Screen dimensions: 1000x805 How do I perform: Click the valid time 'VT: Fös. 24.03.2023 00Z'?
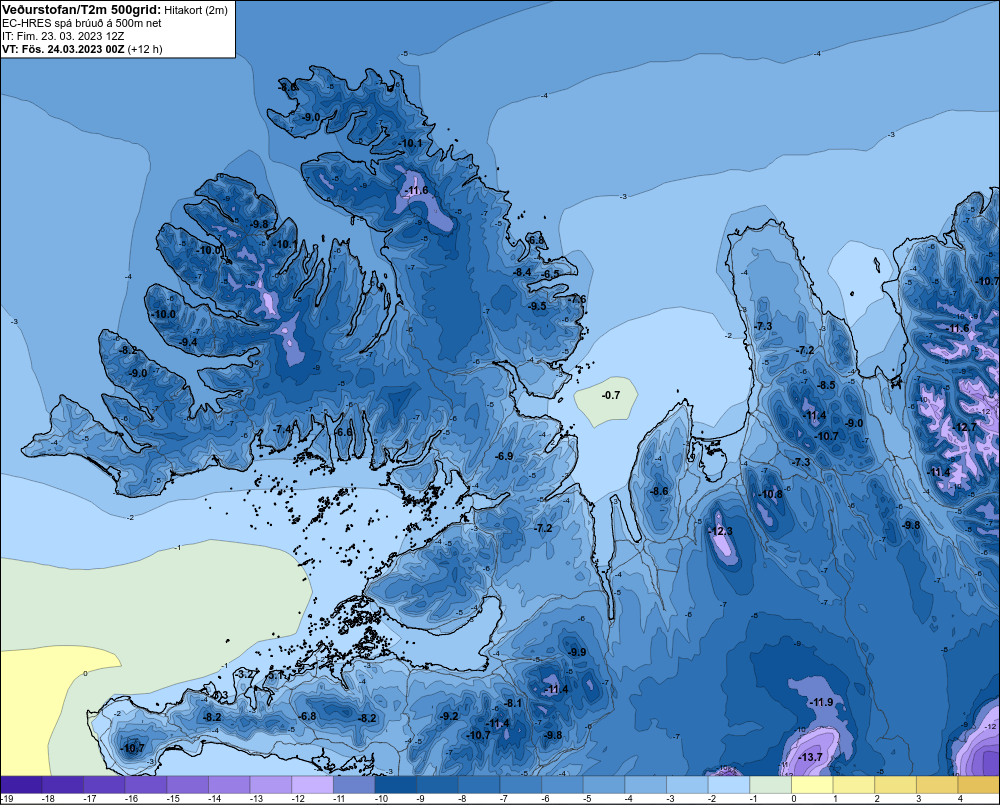[x=63, y=49]
